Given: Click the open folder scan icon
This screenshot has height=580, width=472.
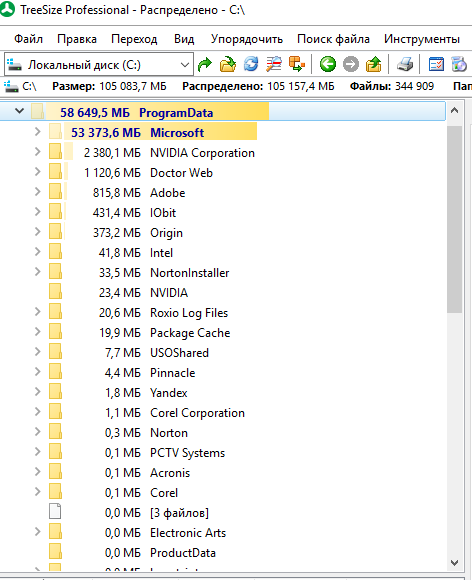Looking at the screenshot, I should coord(227,65).
